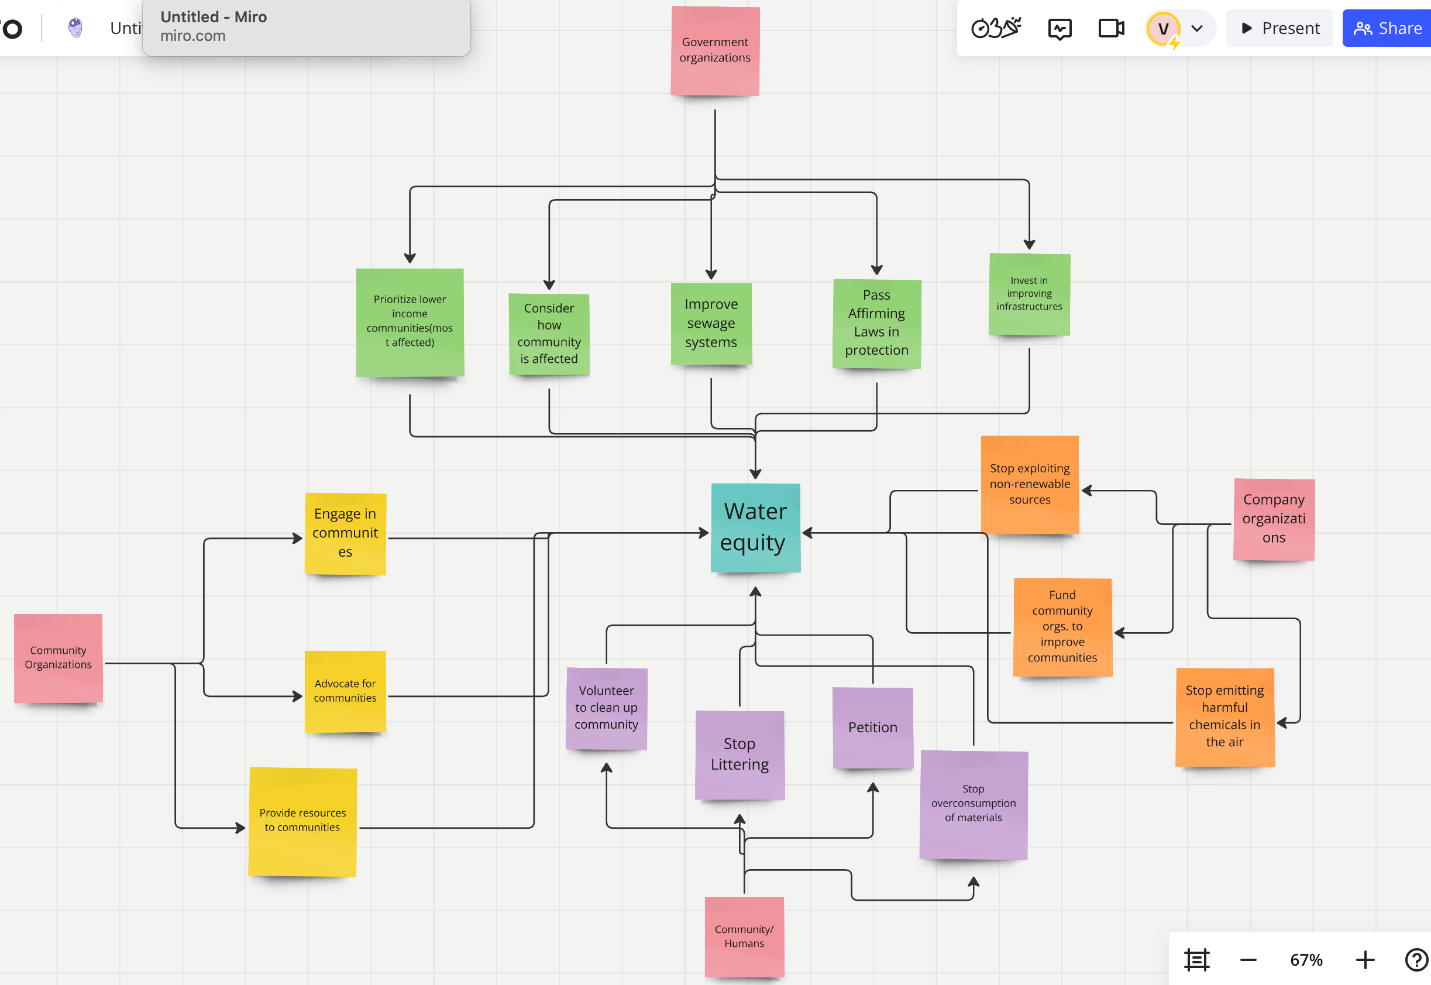
Task: Click the Miro logo to go home
Action: pos(12,28)
